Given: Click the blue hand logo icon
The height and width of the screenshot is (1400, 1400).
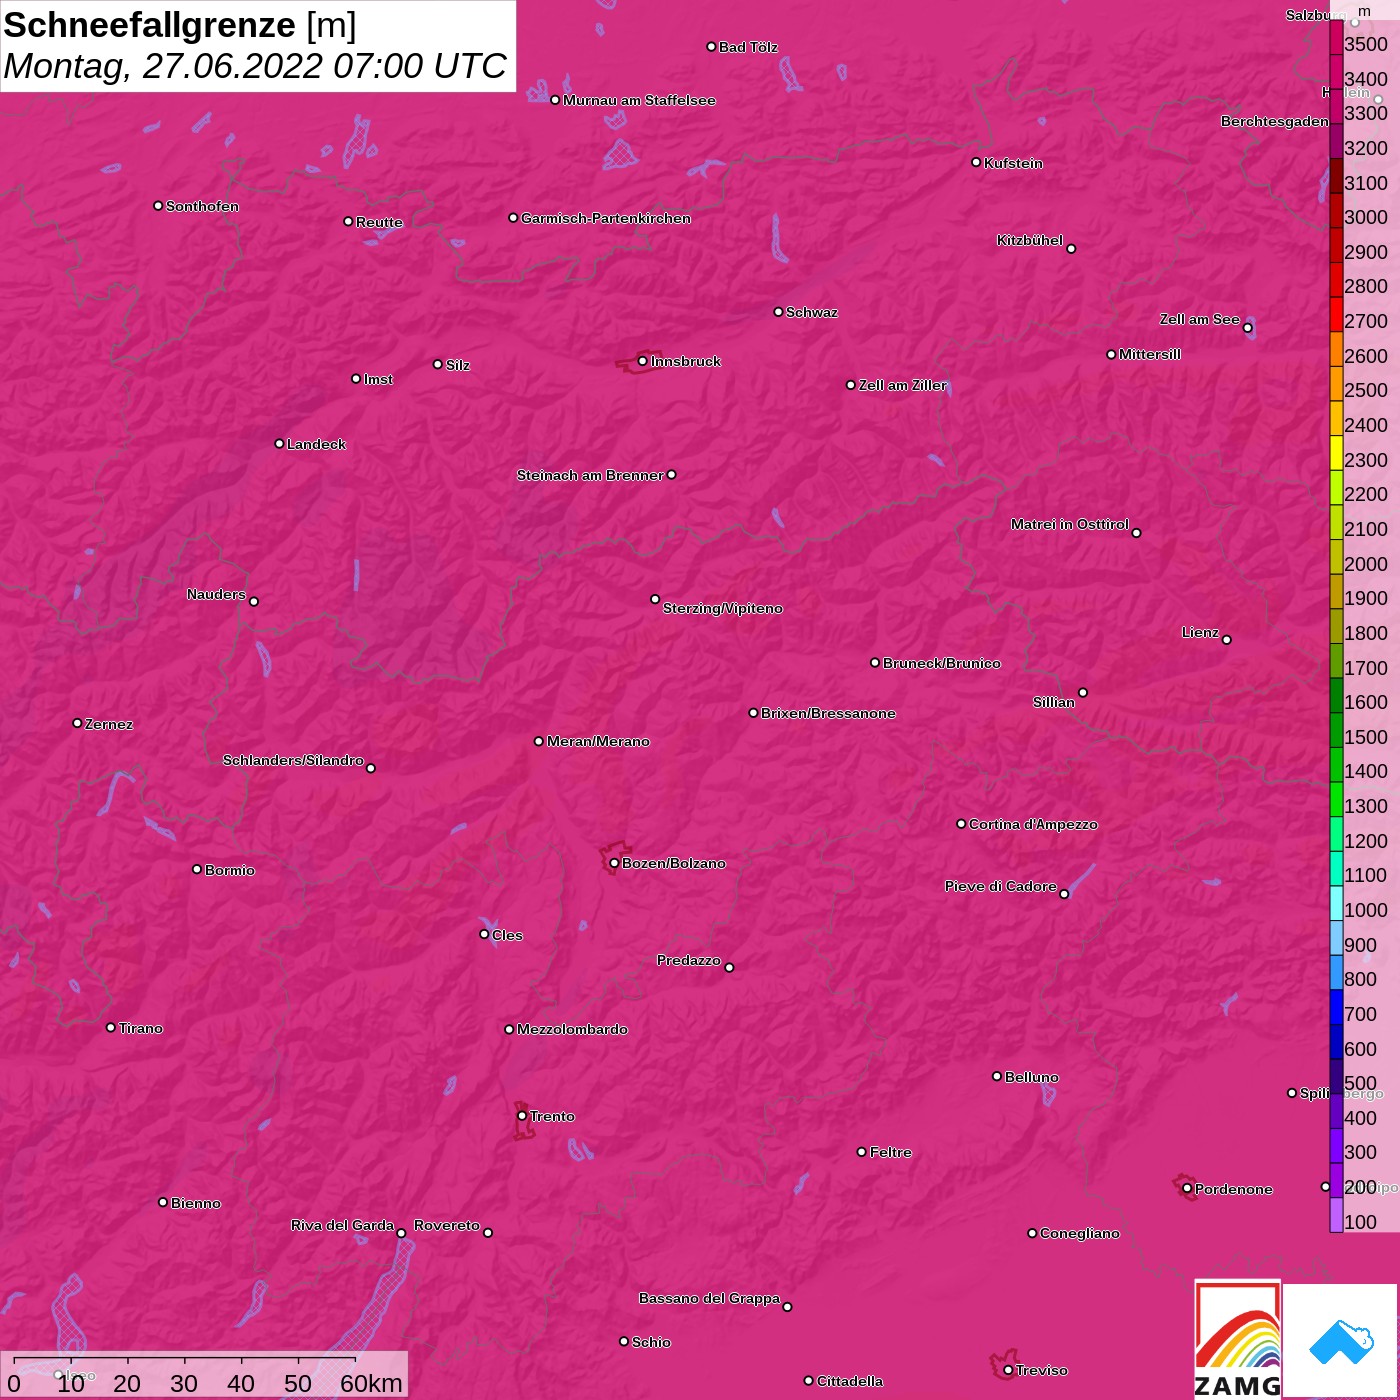Looking at the screenshot, I should tap(1340, 1340).
